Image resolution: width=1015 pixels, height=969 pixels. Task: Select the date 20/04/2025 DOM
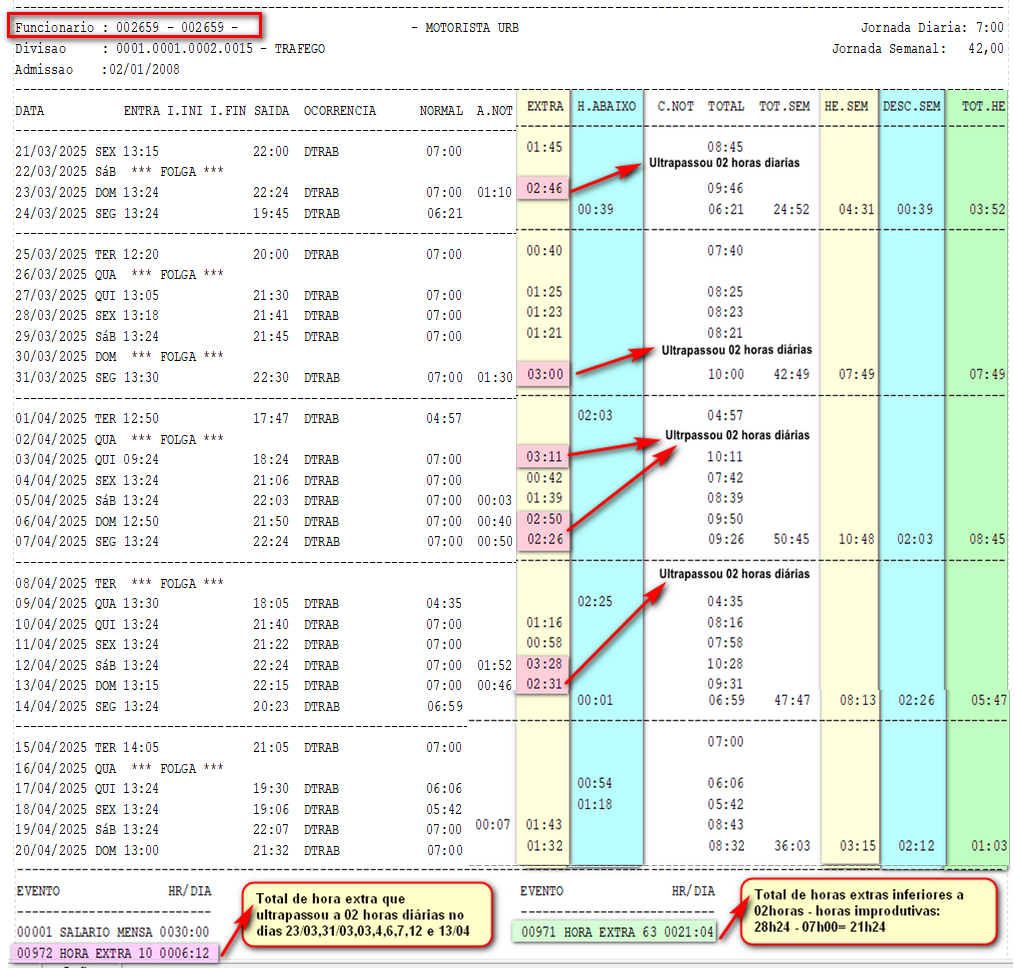coord(66,851)
